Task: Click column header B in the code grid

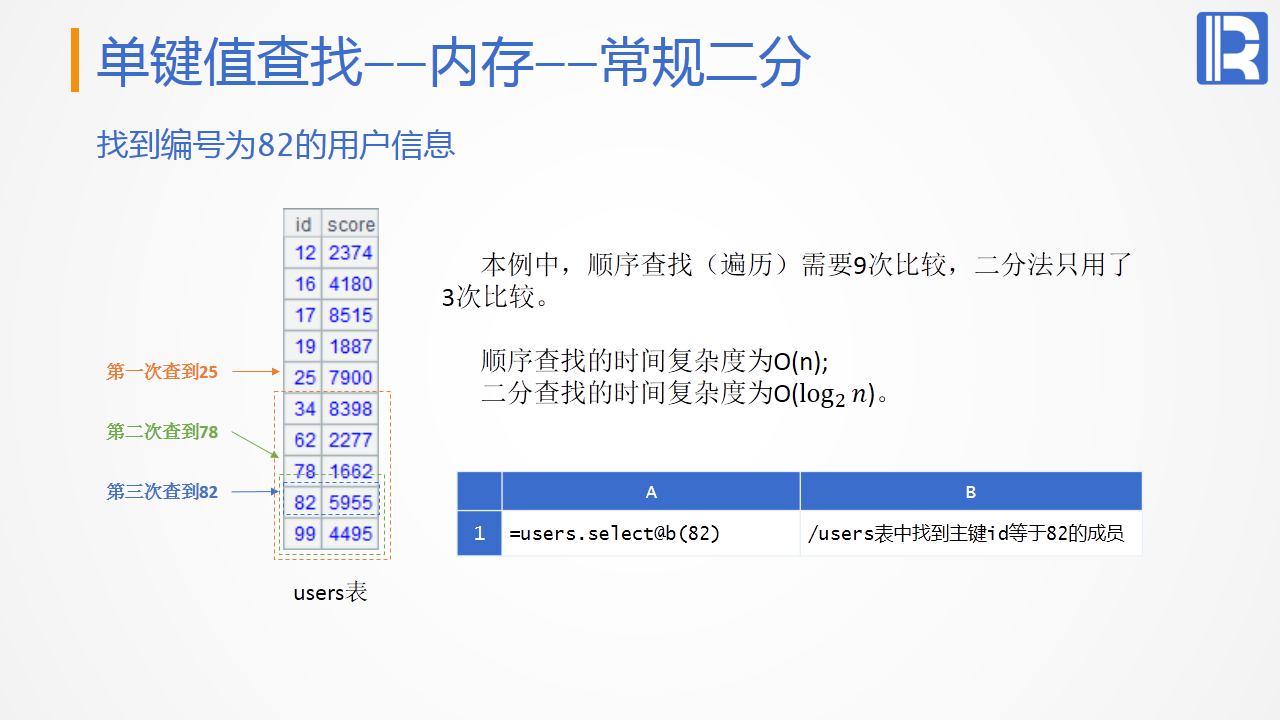Action: click(971, 491)
